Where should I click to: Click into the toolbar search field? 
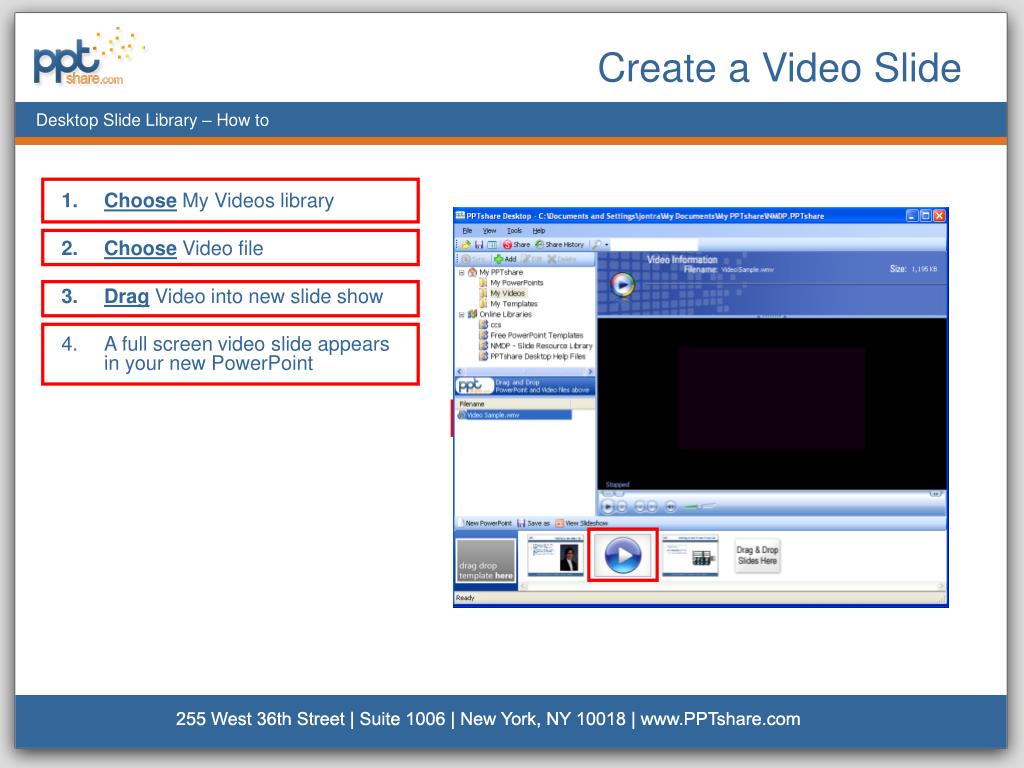point(655,244)
